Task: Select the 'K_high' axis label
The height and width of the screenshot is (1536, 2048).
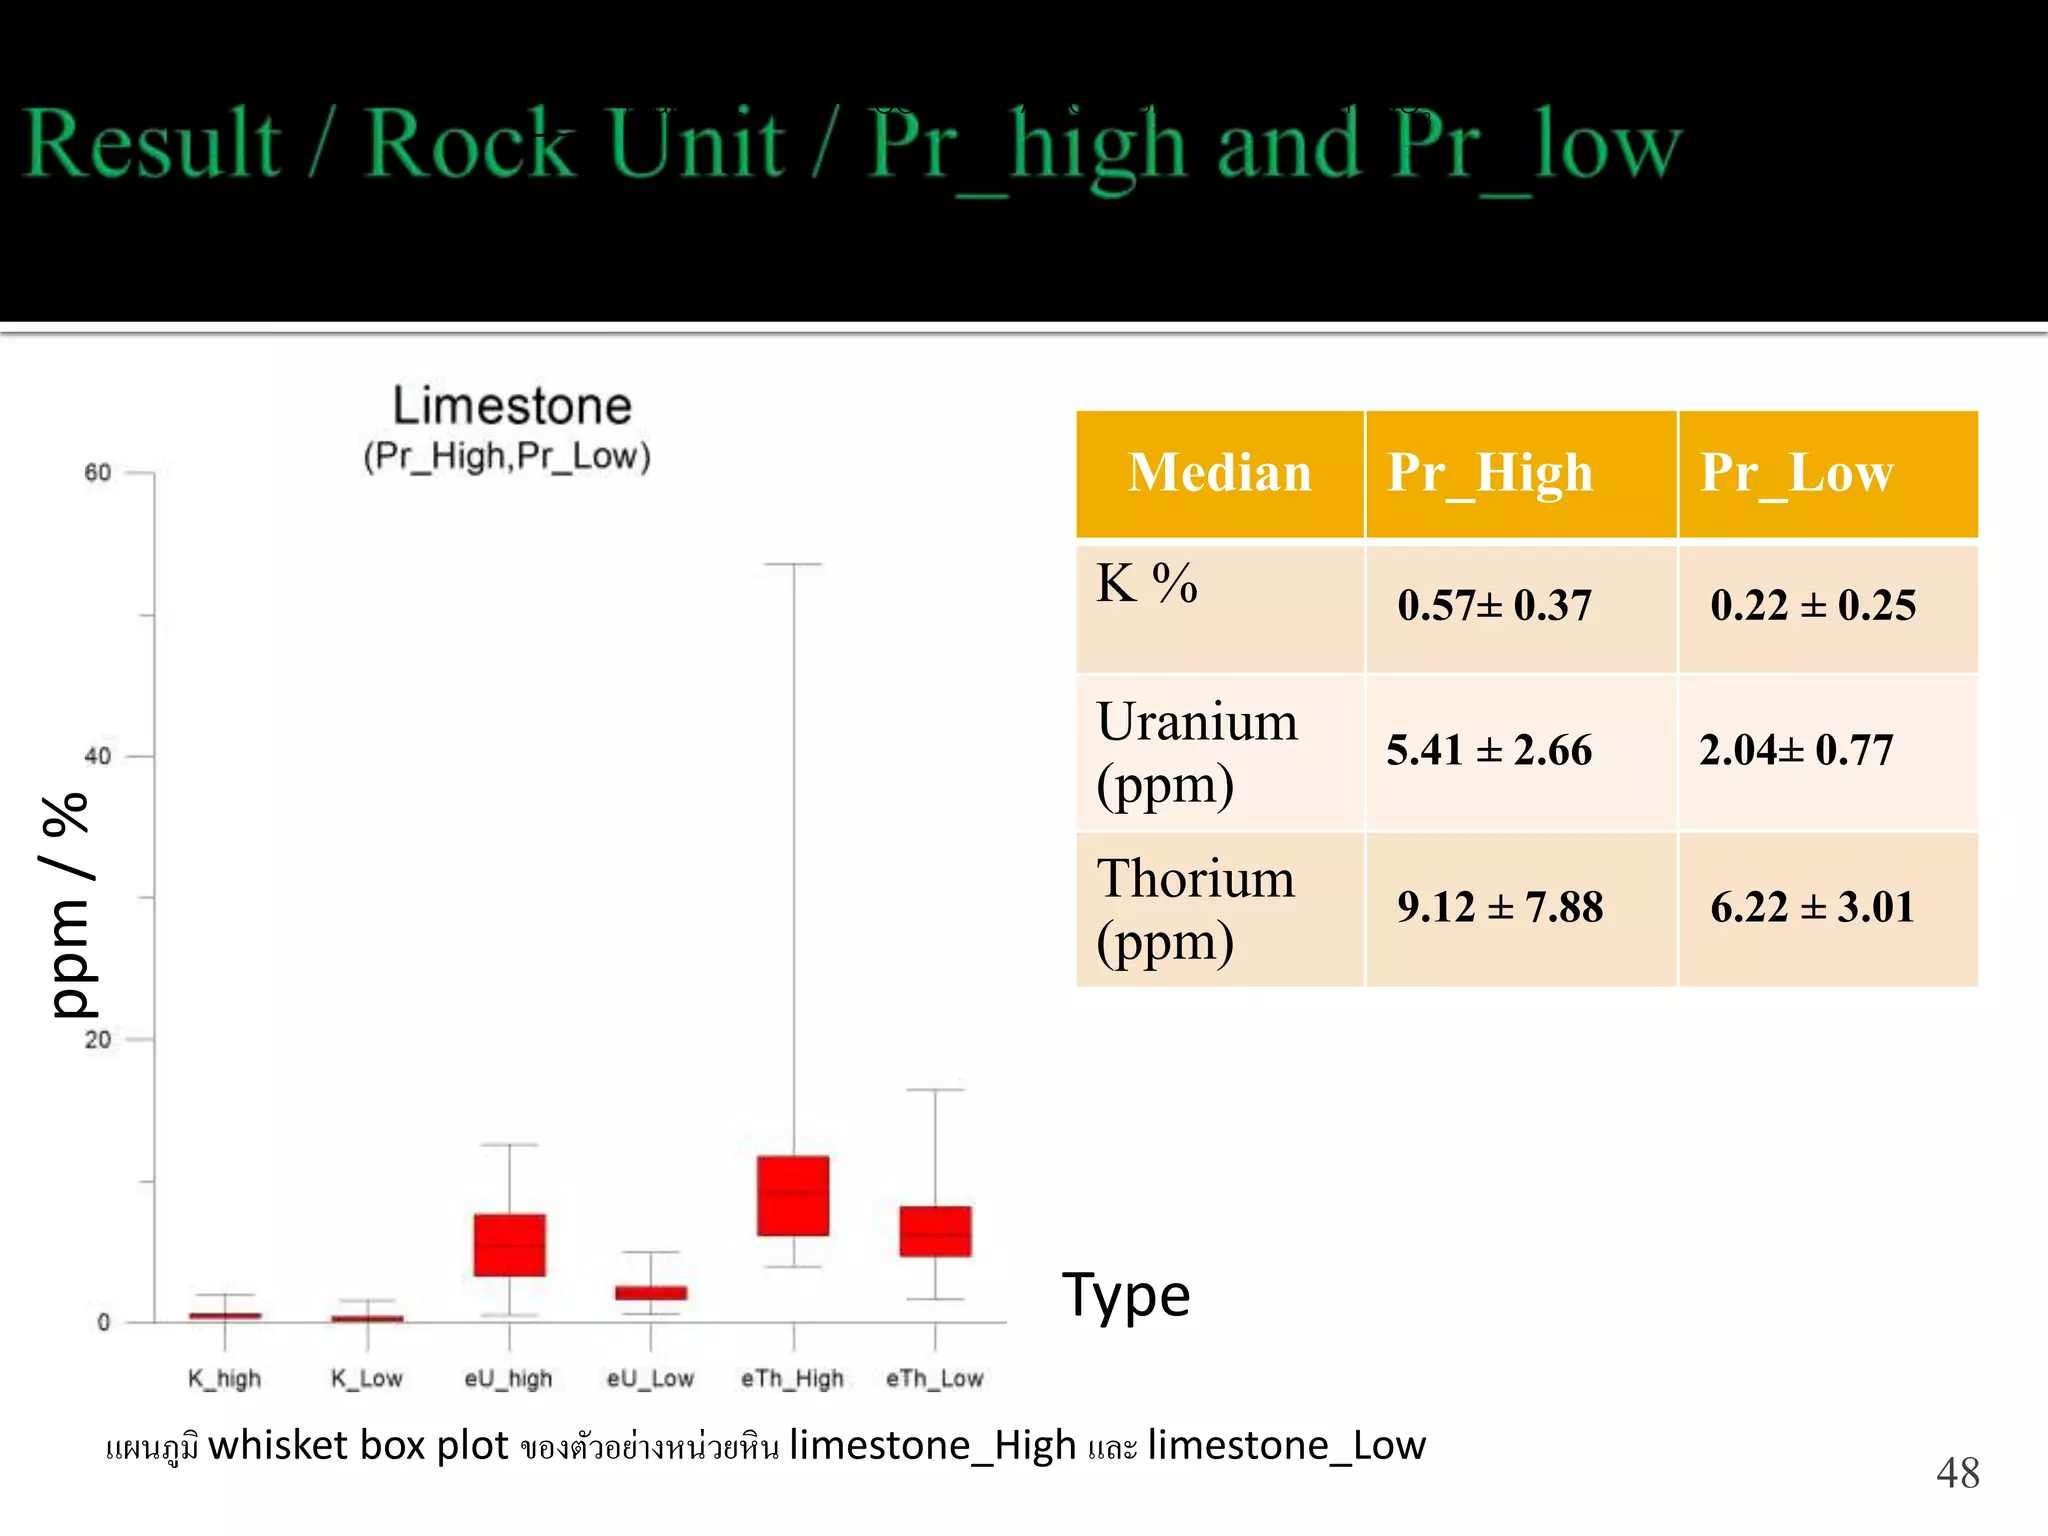Action: [224, 1379]
